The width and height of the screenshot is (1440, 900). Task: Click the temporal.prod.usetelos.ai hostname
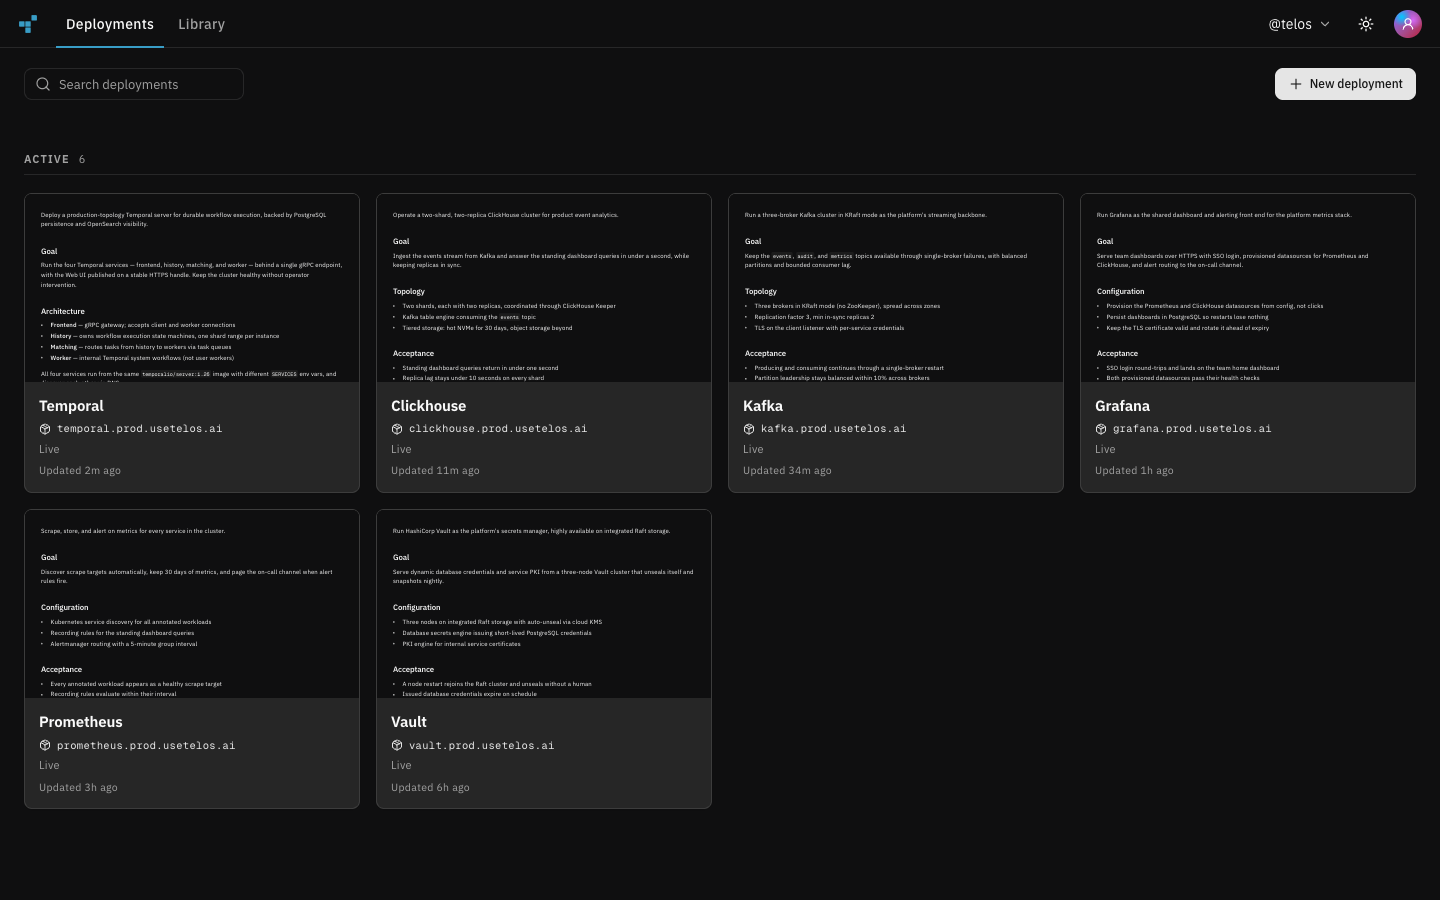[140, 429]
